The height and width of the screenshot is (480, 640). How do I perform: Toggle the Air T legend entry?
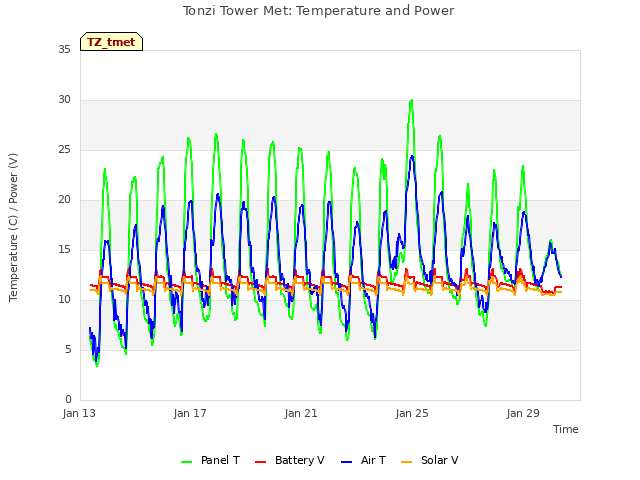363,460
